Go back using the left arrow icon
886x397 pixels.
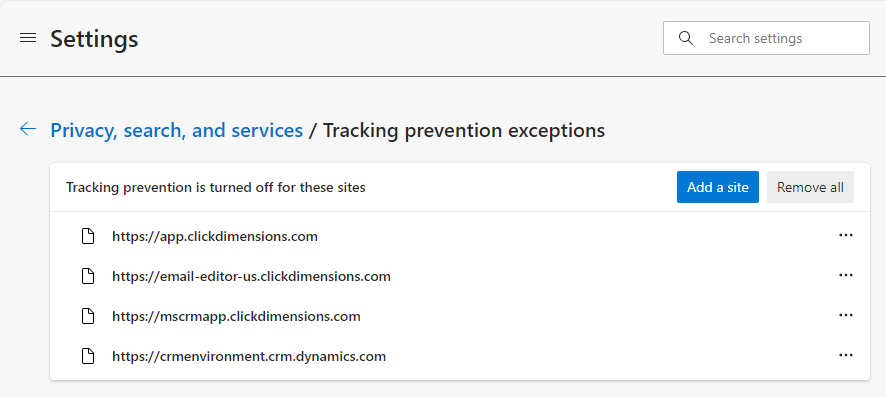click(x=28, y=129)
